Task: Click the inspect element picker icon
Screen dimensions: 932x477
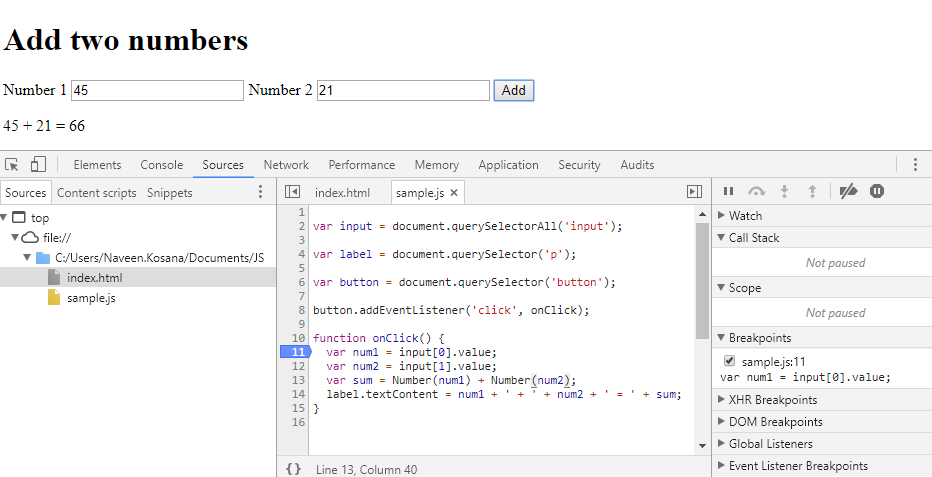Action: tap(12, 165)
